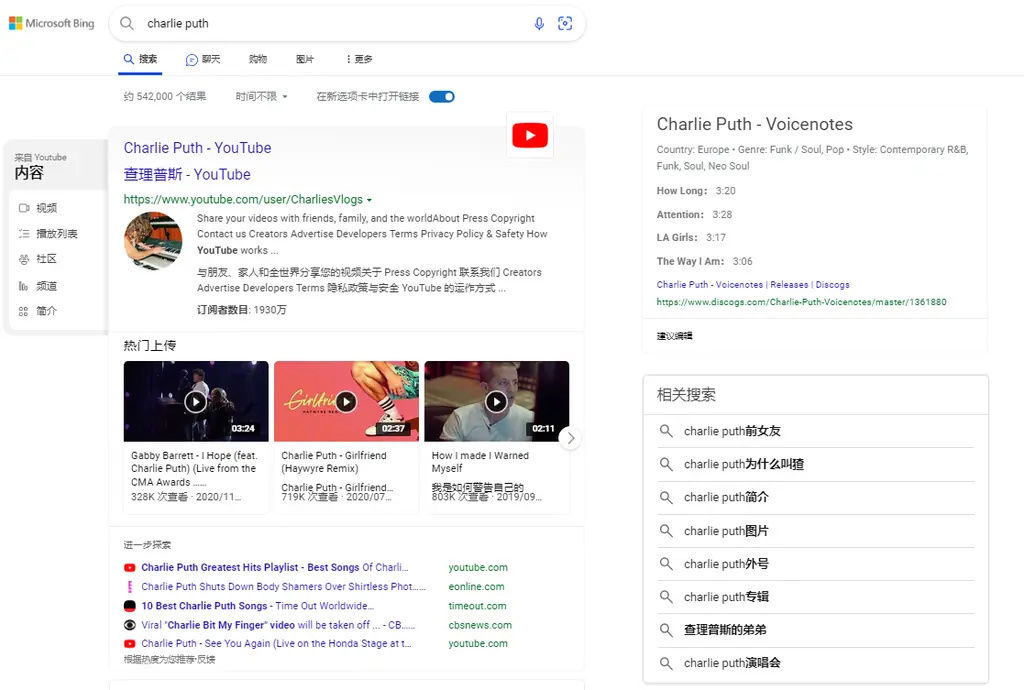Open 10 Best Charlie Puth Songs link
The height and width of the screenshot is (690, 1024).
tap(257, 606)
